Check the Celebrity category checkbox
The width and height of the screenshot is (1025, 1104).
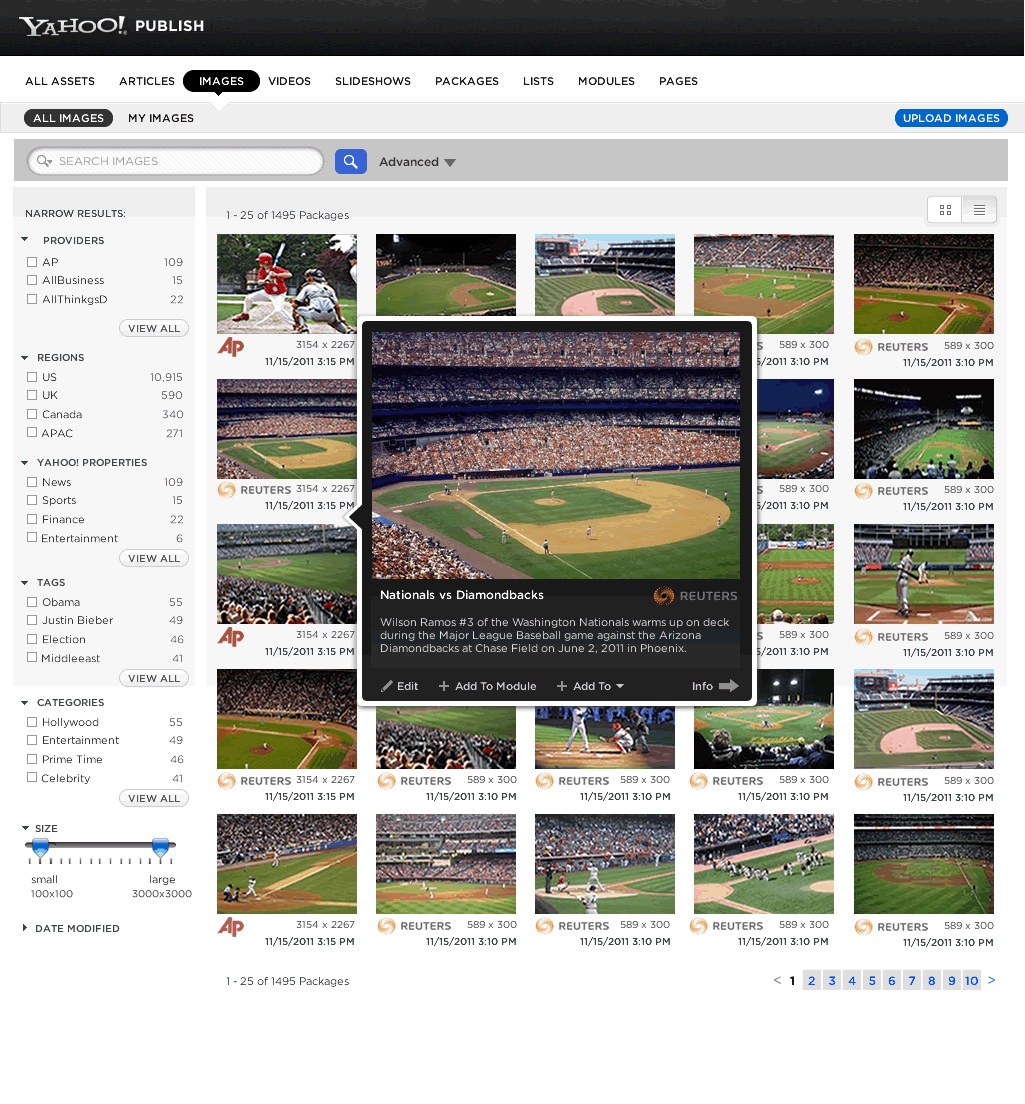click(x=32, y=777)
